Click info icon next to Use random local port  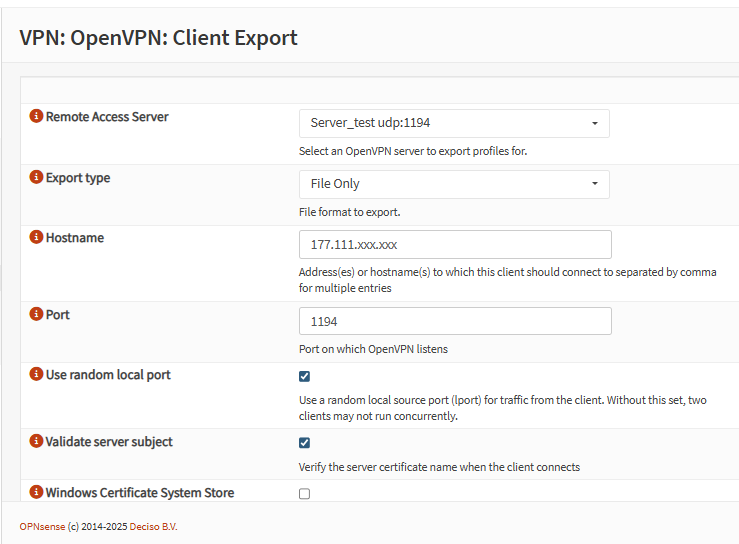click(x=37, y=375)
